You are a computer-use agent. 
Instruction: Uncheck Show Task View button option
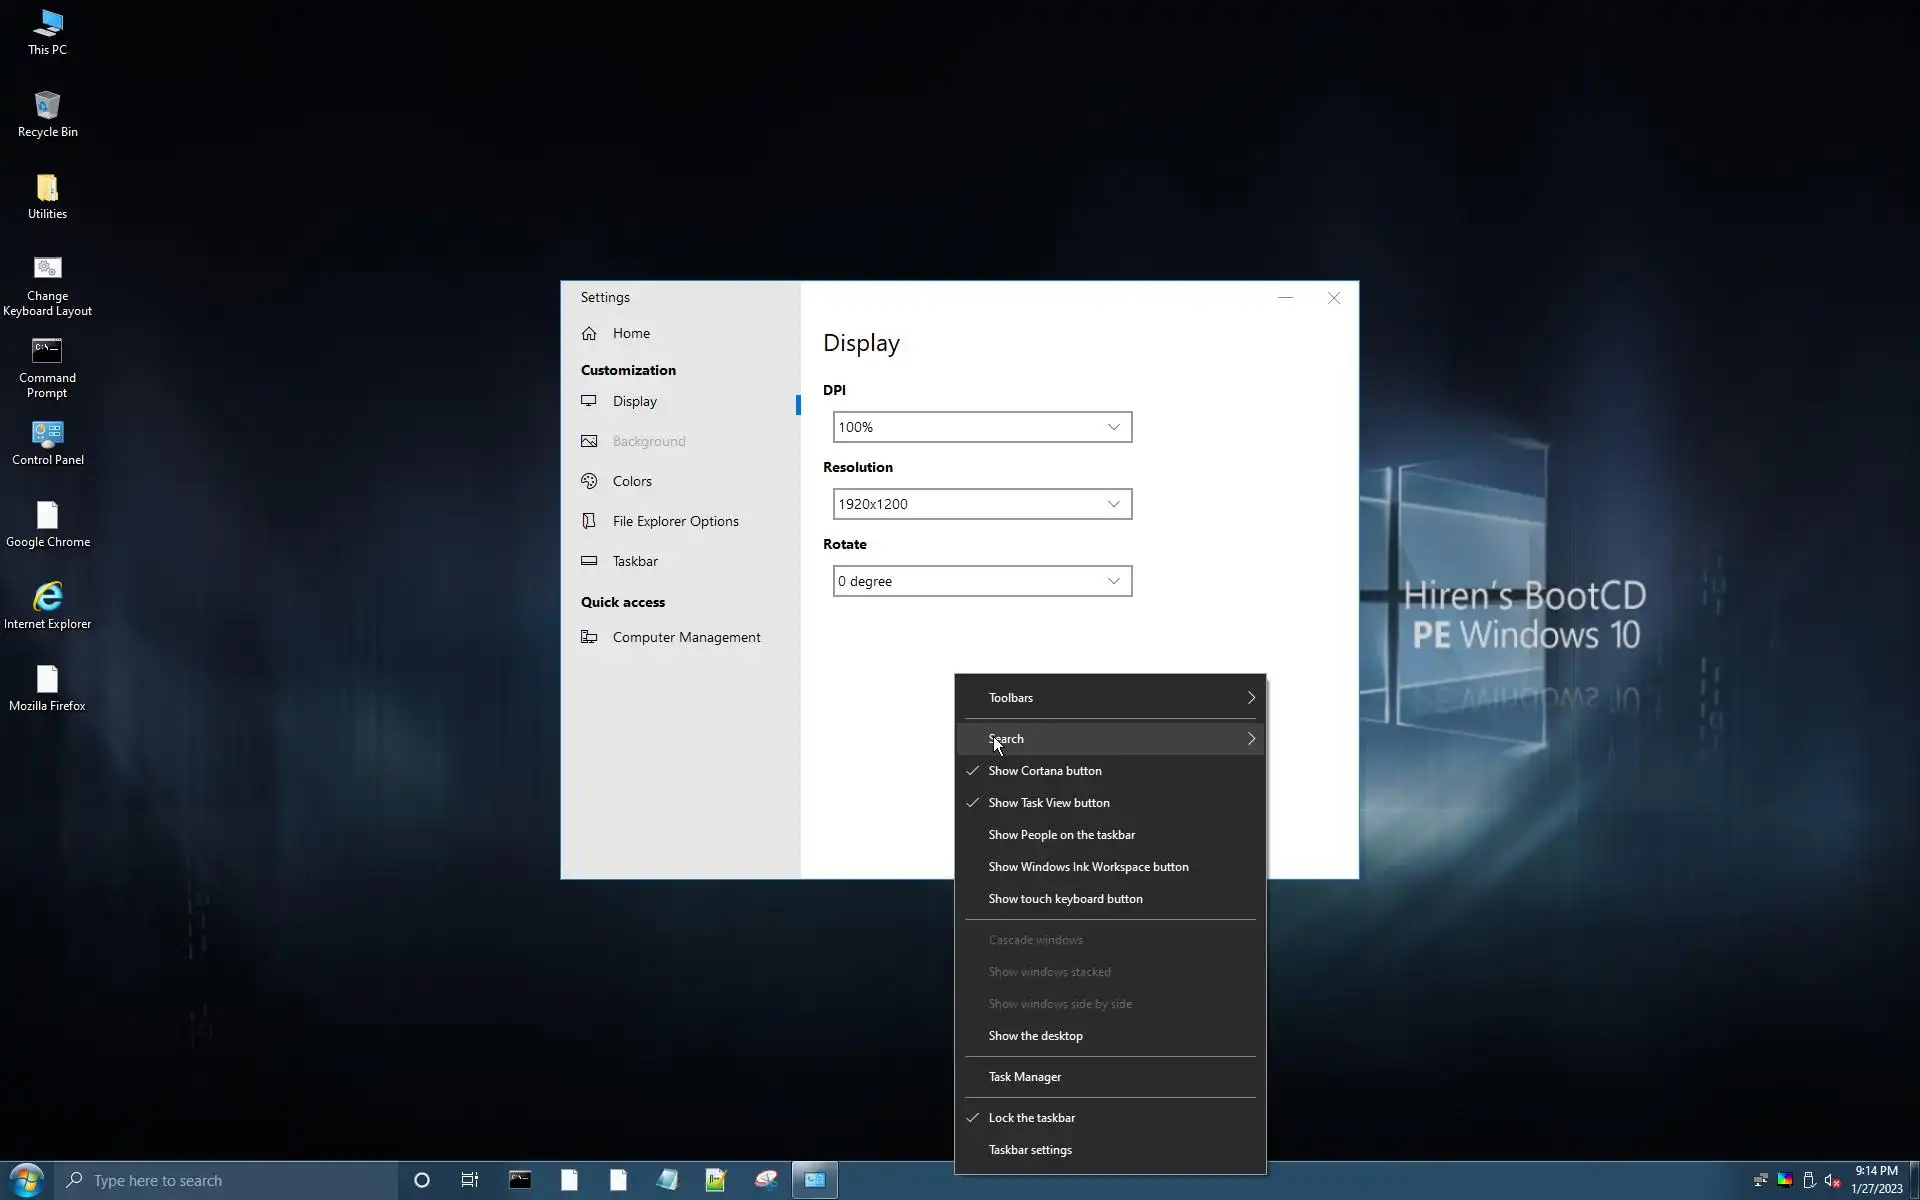coord(1048,803)
